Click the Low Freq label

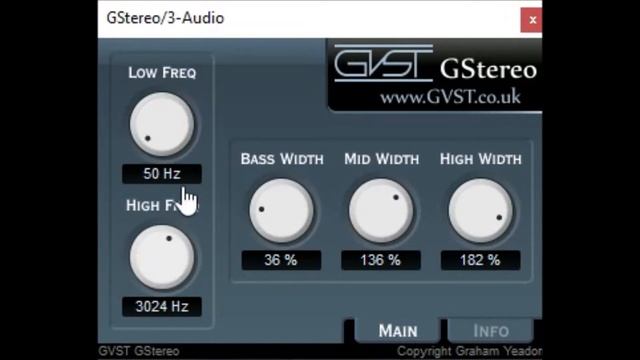[x=162, y=73]
